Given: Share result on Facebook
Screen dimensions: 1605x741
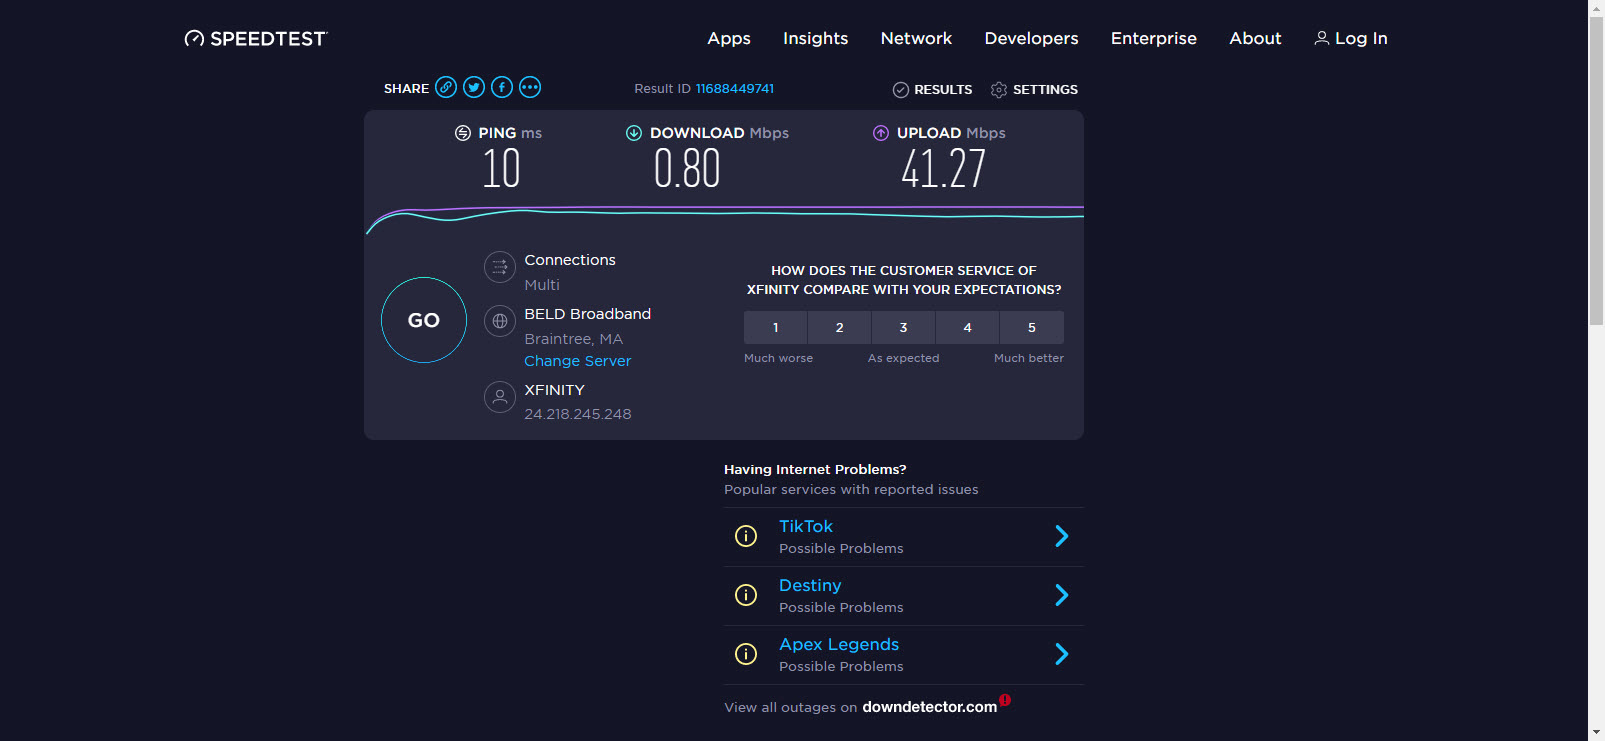Looking at the screenshot, I should 502,87.
